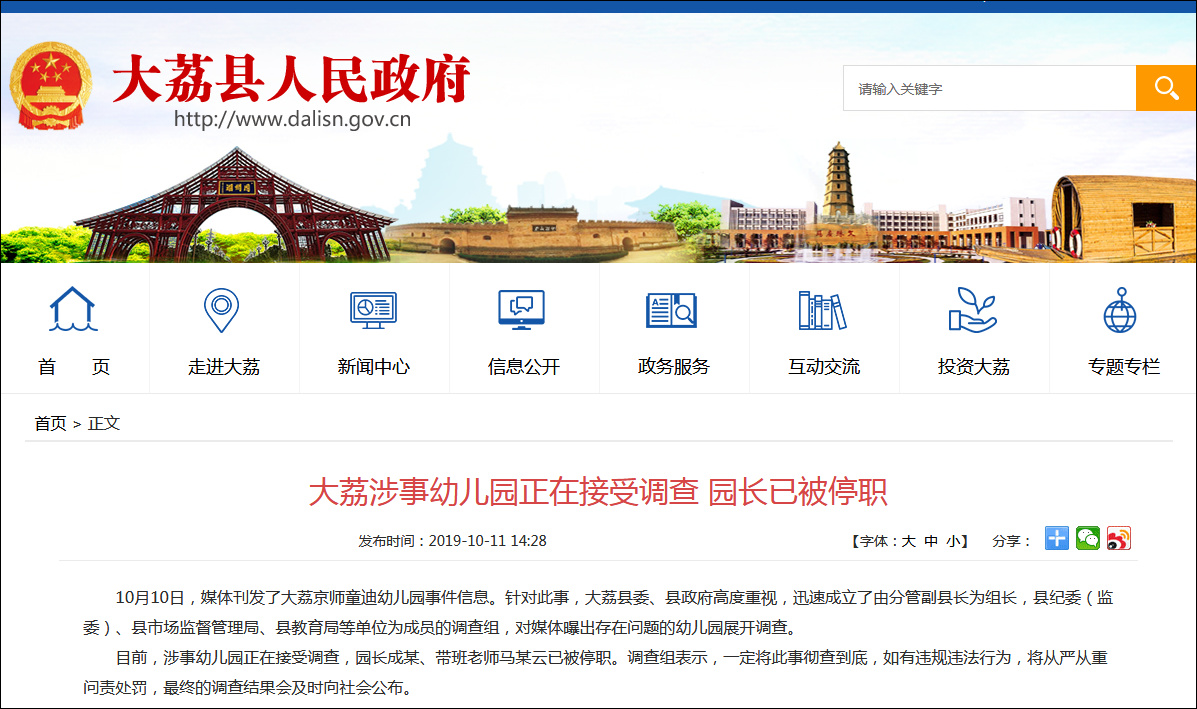This screenshot has height=709, width=1197.
Task: Click the URL http://www.dalisn.gov.cn text
Action: (292, 119)
